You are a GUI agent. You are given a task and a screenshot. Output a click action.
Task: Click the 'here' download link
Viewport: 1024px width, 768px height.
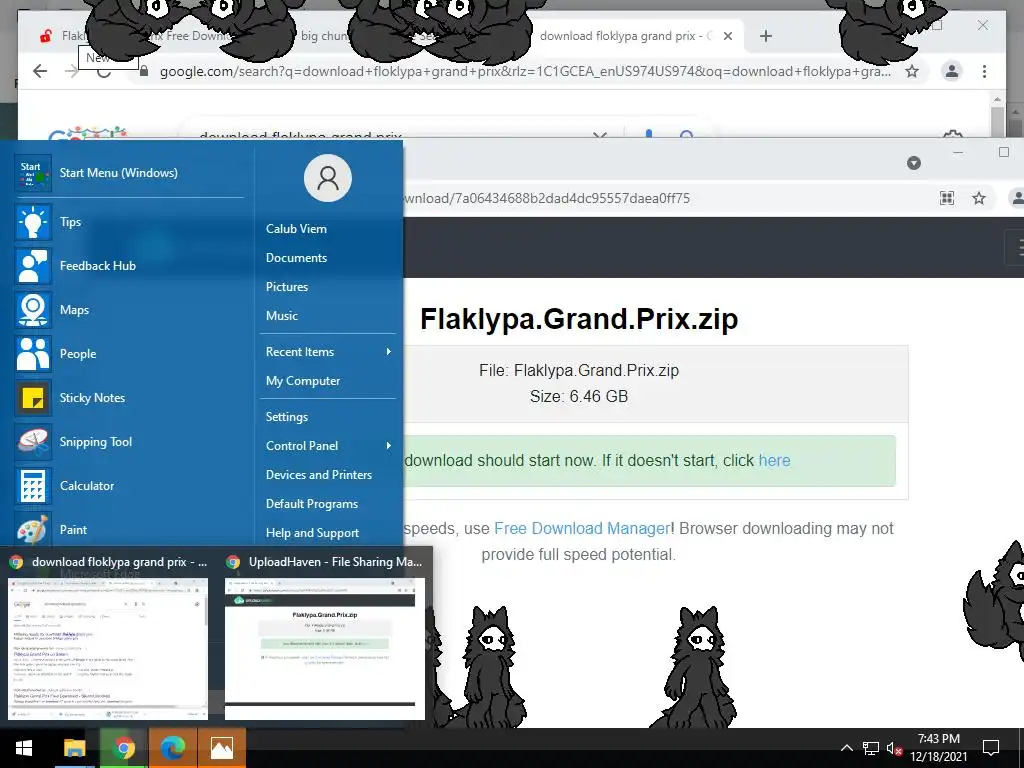(775, 460)
